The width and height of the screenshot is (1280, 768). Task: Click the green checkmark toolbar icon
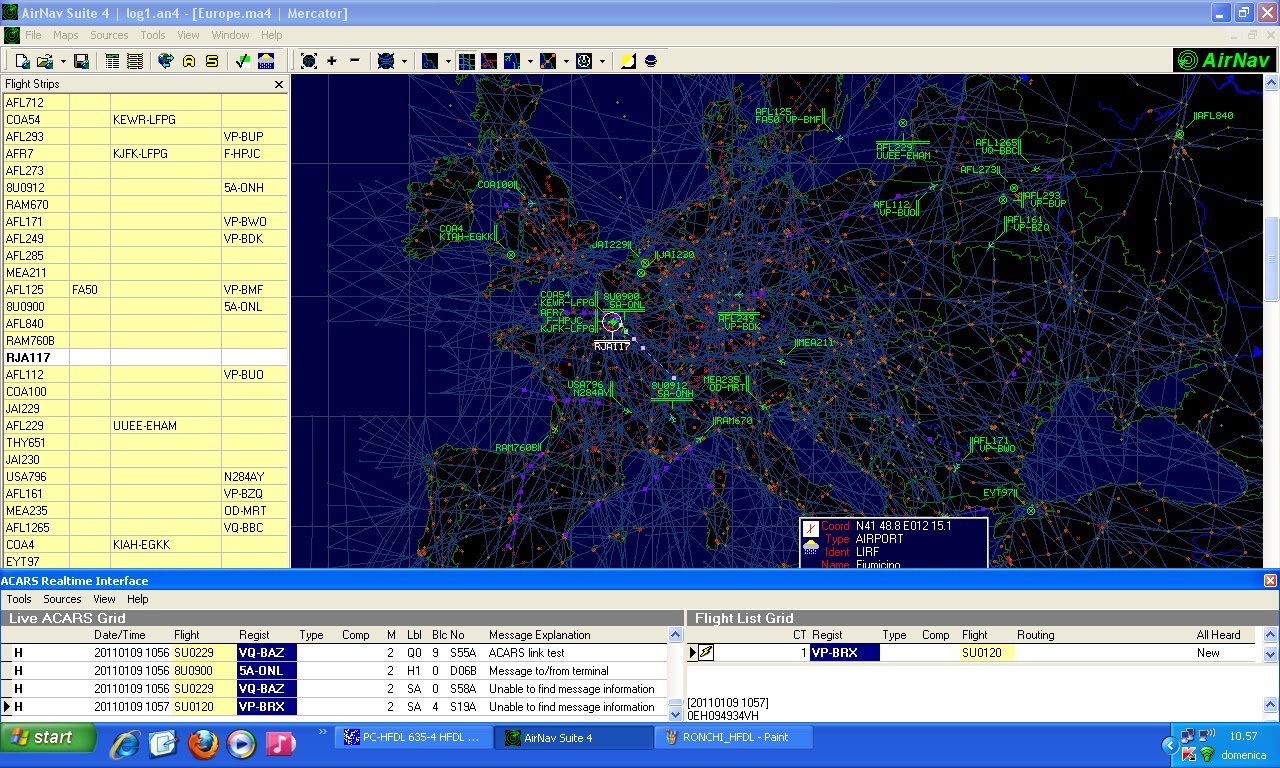[x=243, y=61]
